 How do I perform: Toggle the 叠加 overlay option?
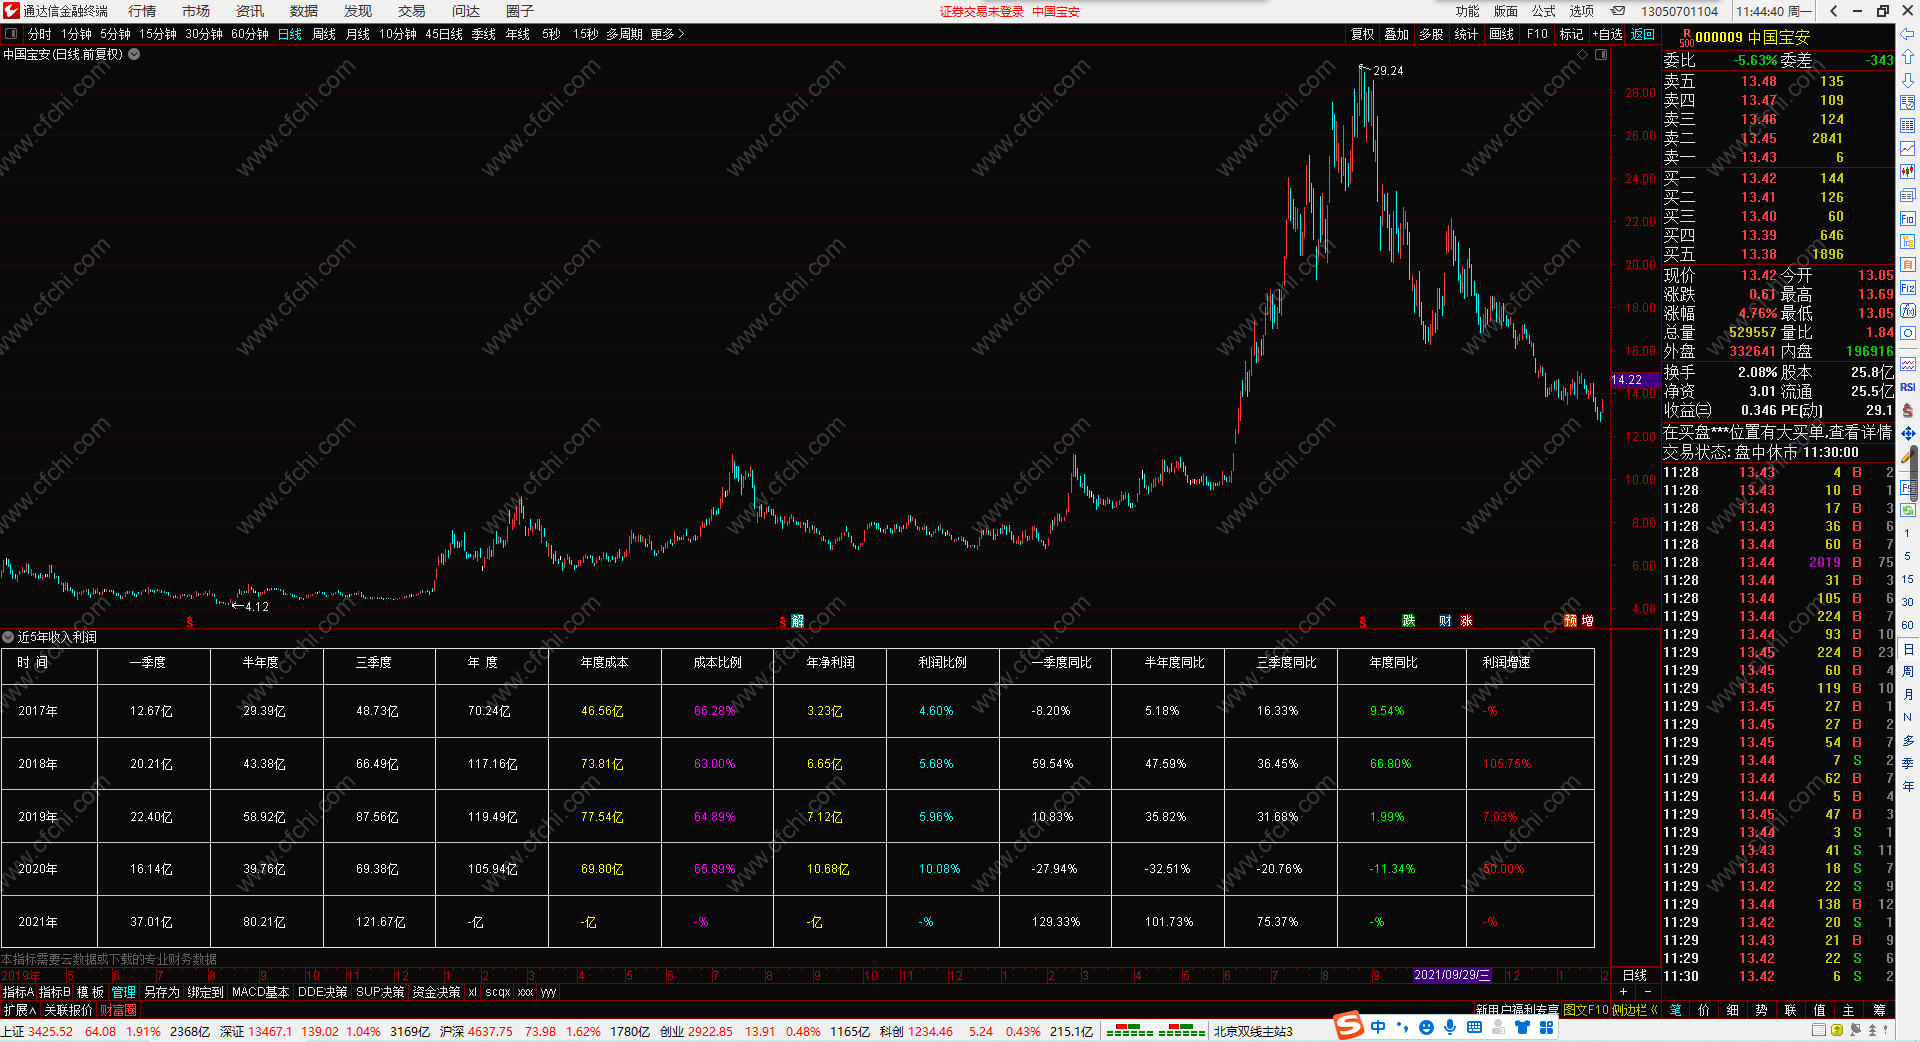click(x=1396, y=34)
